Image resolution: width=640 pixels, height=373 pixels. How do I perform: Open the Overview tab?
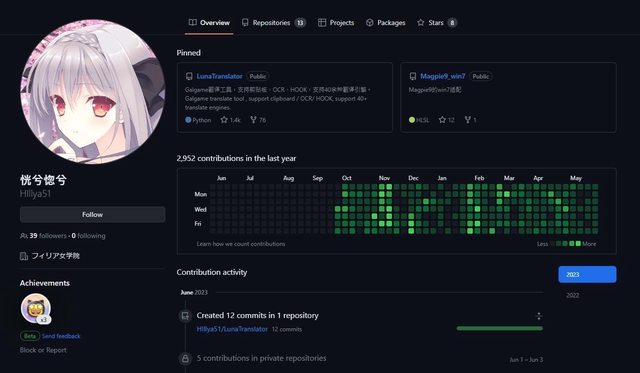[209, 23]
